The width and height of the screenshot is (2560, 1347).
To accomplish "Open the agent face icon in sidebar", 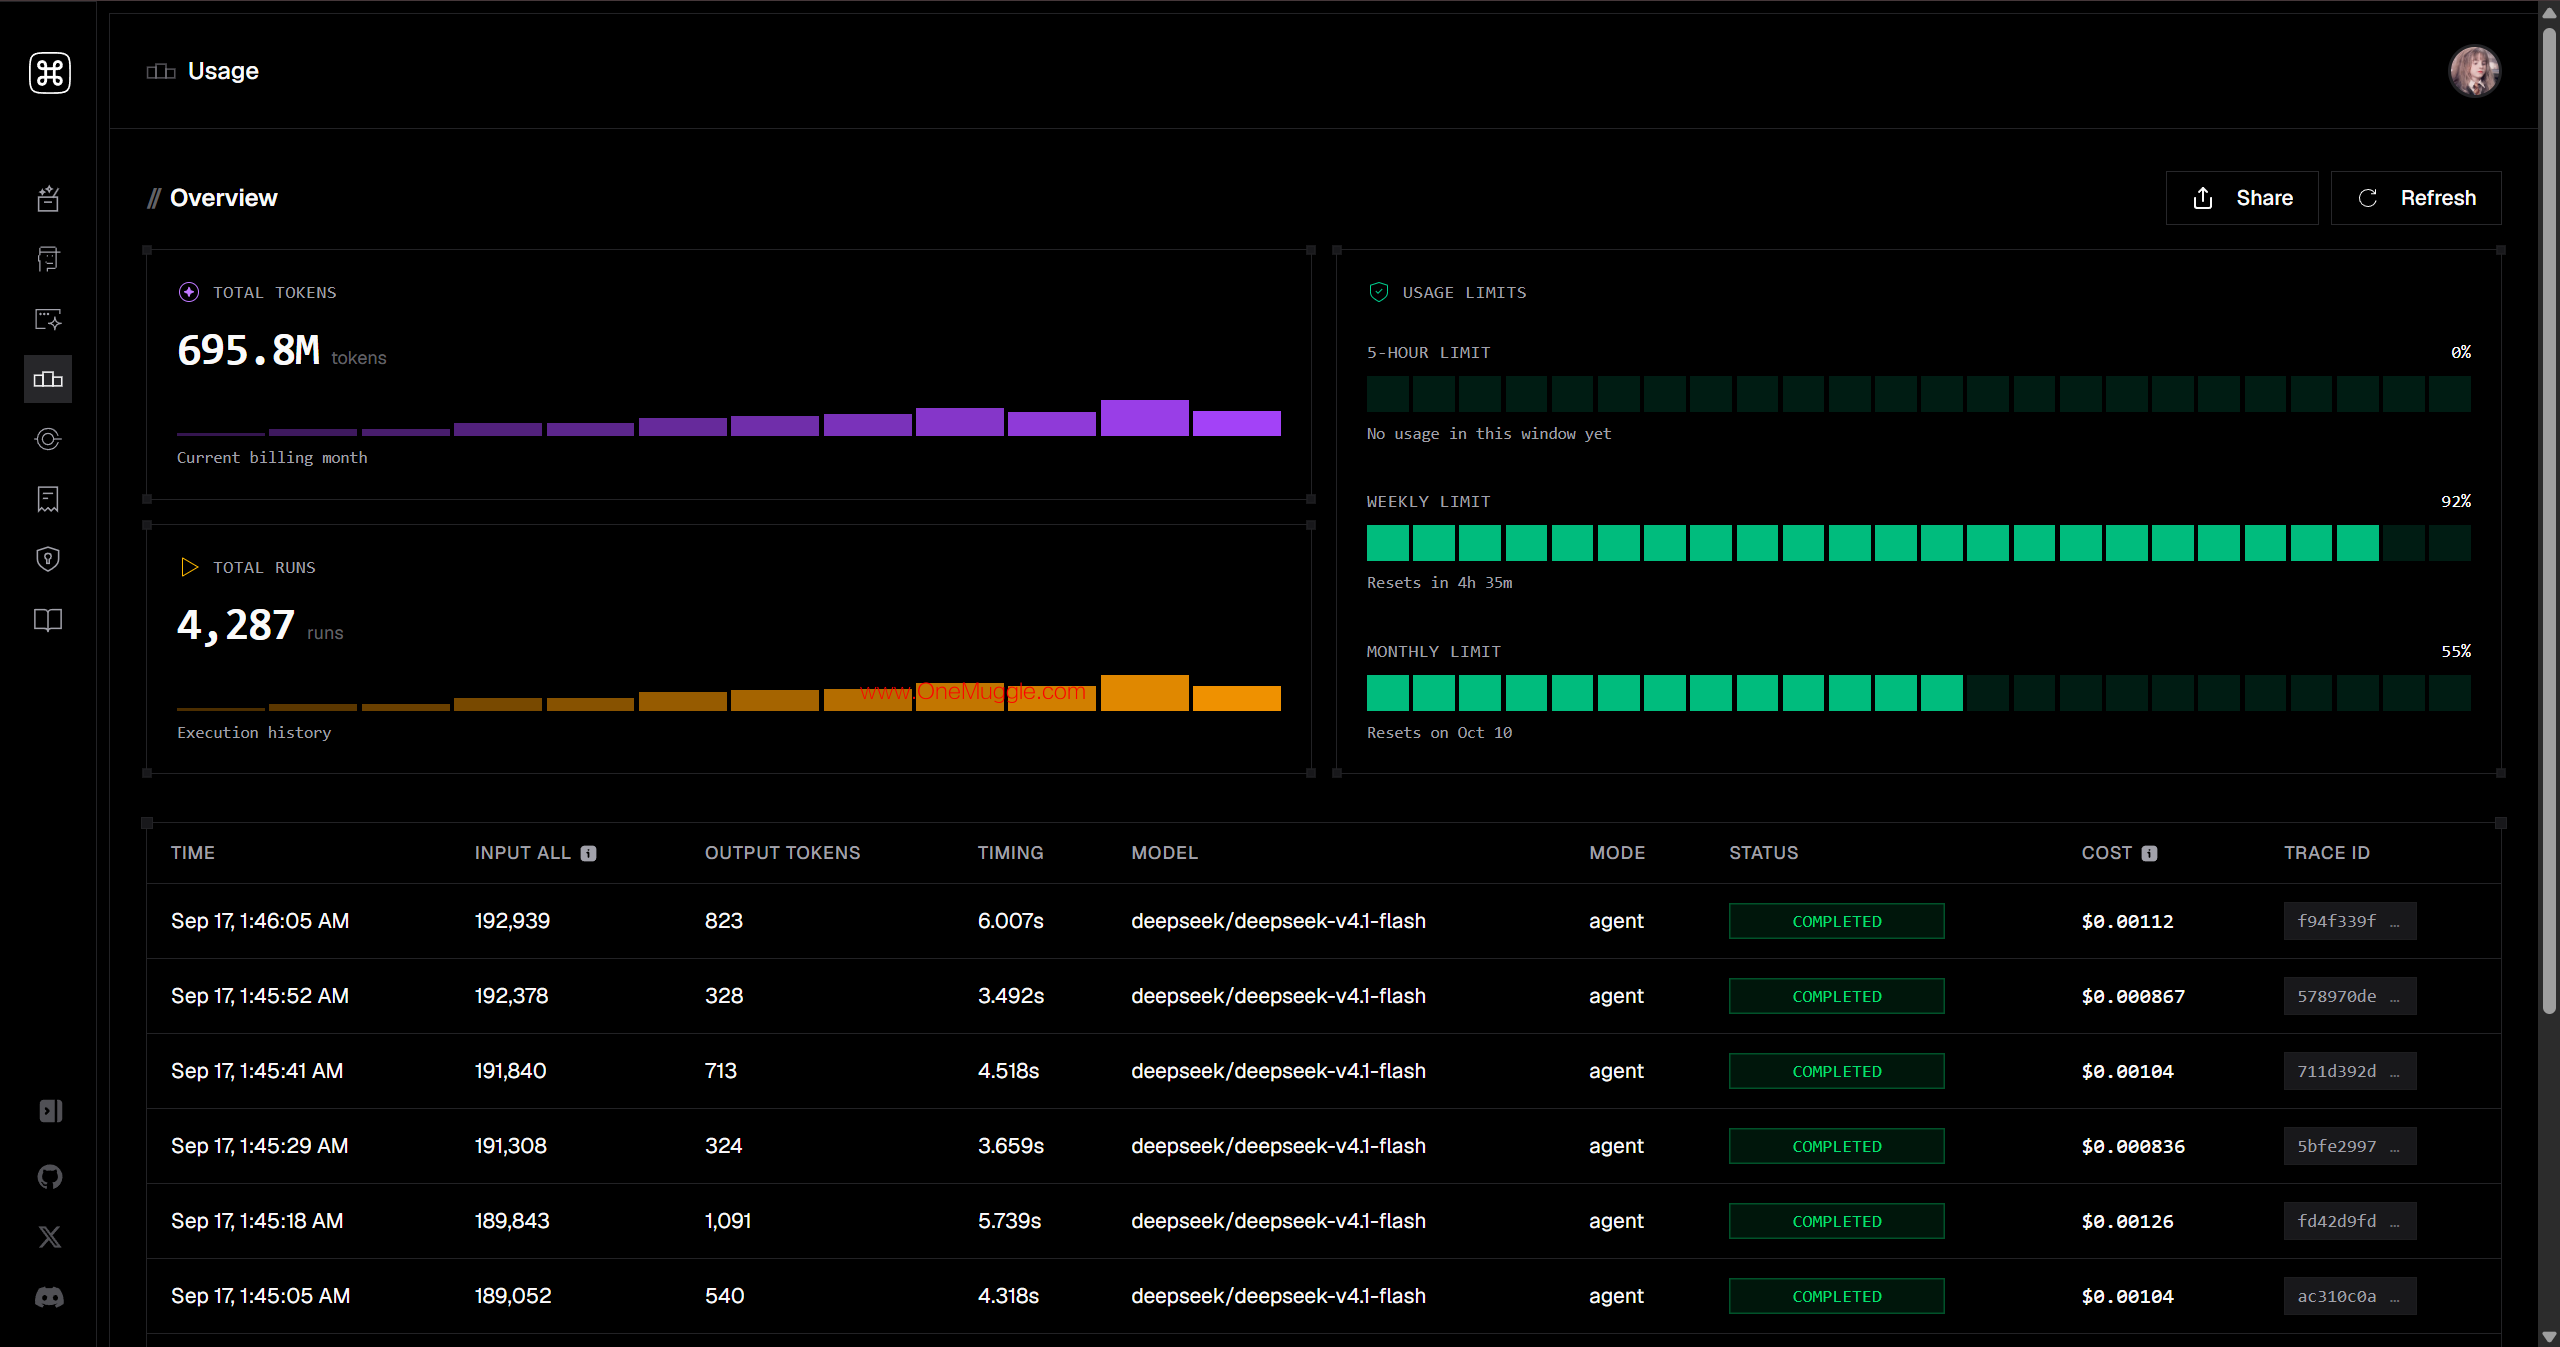I will [x=48, y=259].
